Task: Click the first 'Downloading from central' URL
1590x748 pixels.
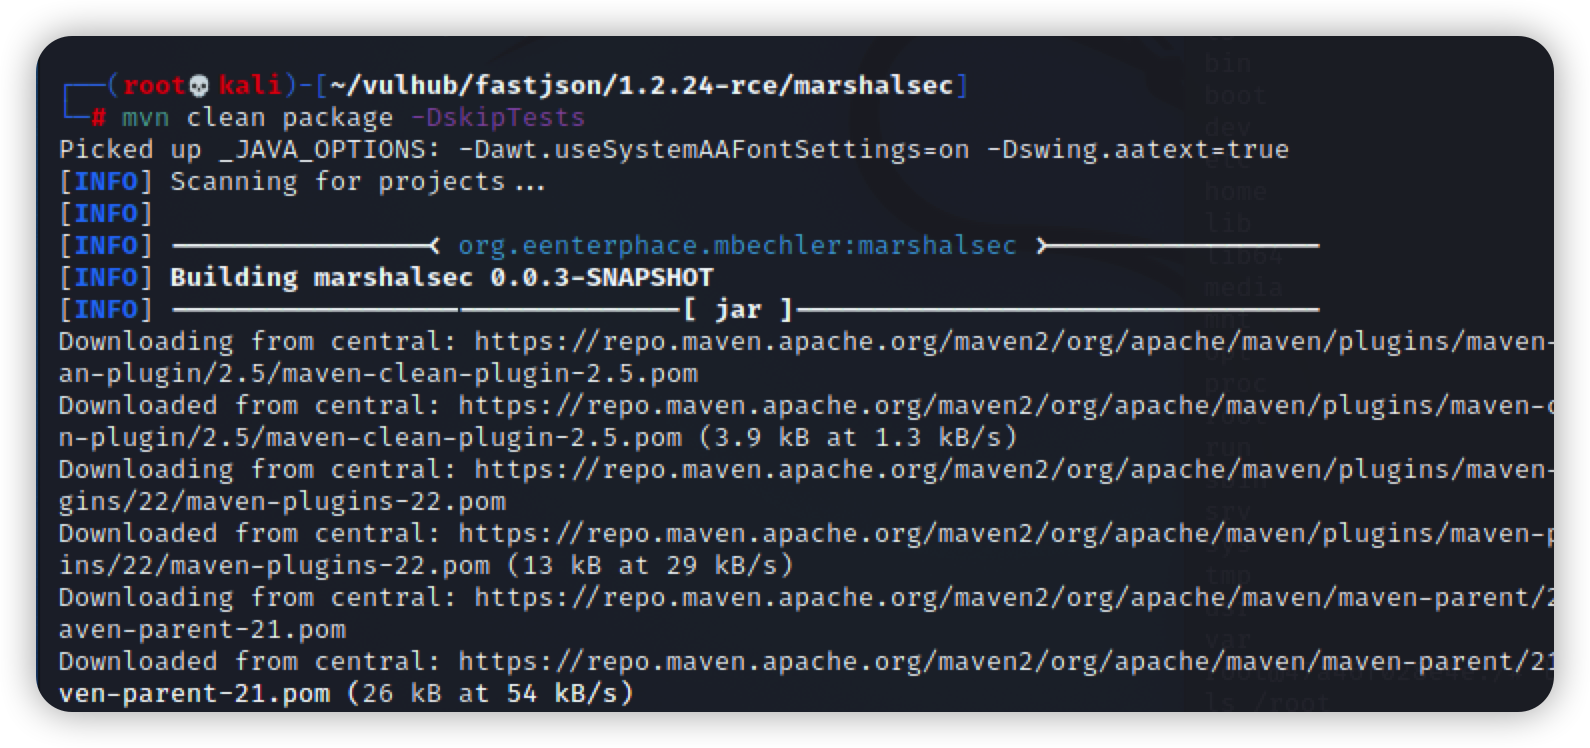Action: (1013, 341)
